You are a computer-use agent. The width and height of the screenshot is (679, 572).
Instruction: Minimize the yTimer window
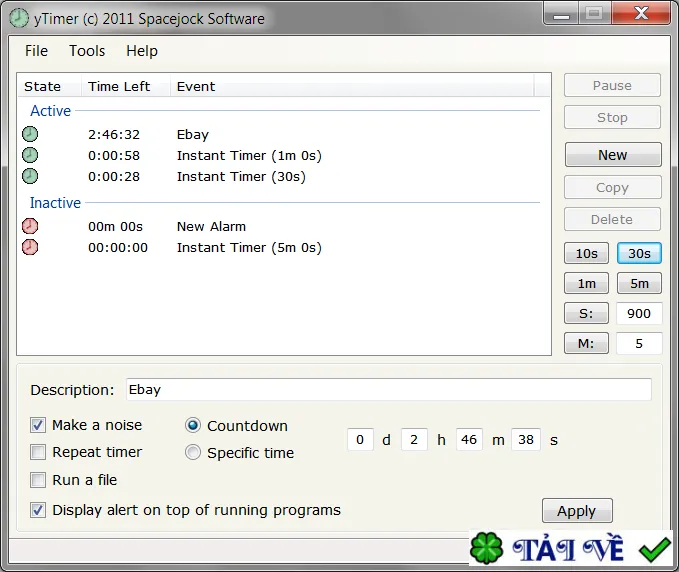[x=561, y=14]
